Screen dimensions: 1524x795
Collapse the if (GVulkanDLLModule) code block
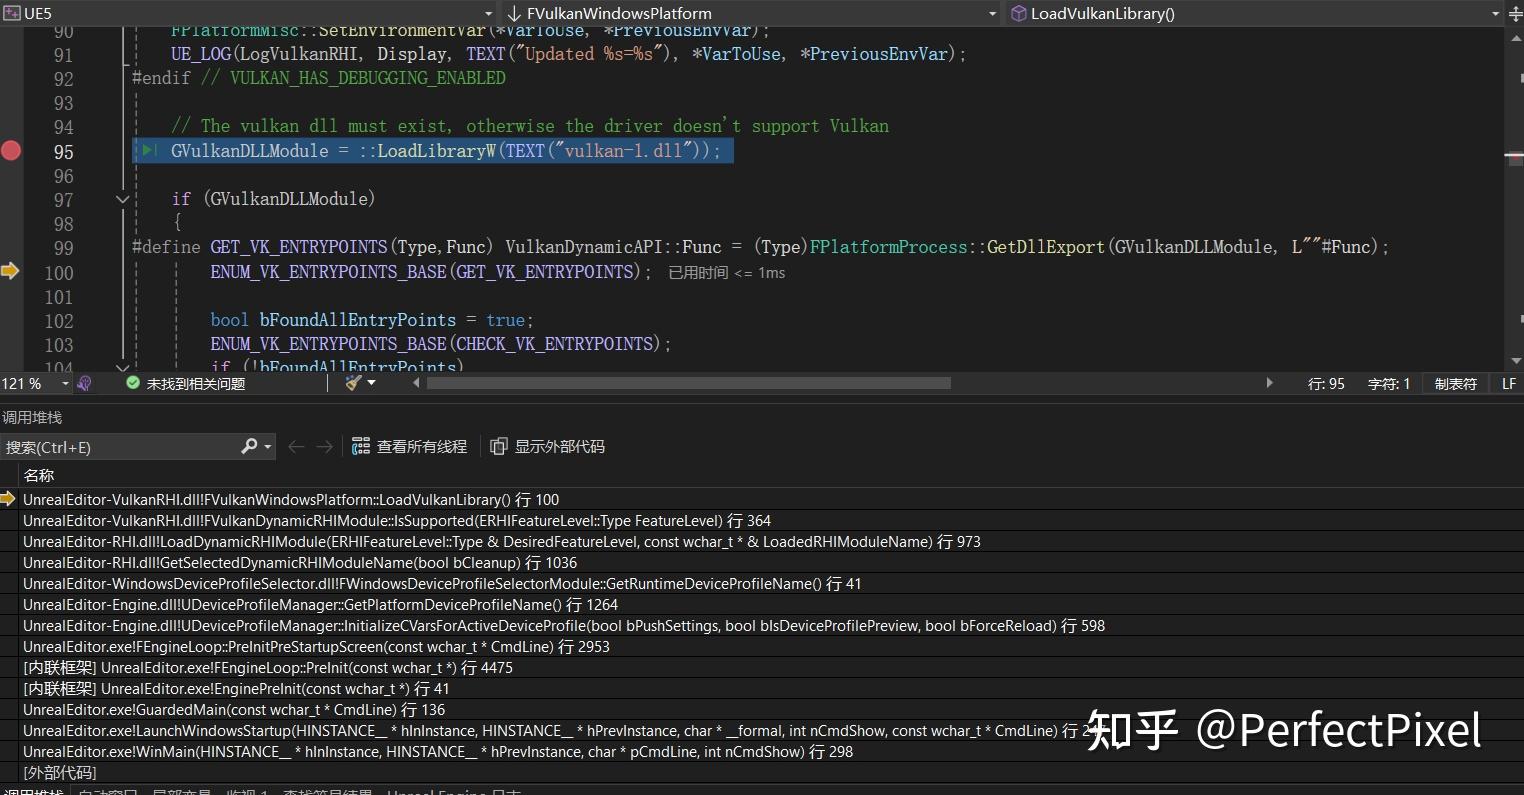pyautogui.click(x=122, y=199)
